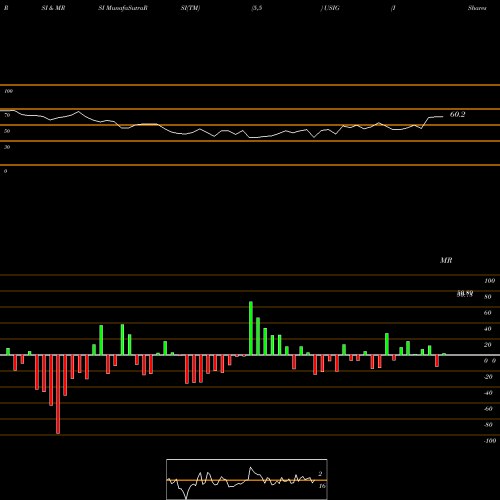
Task: Click the 0 label on RSI scale
Action: pyautogui.click(x=5, y=171)
